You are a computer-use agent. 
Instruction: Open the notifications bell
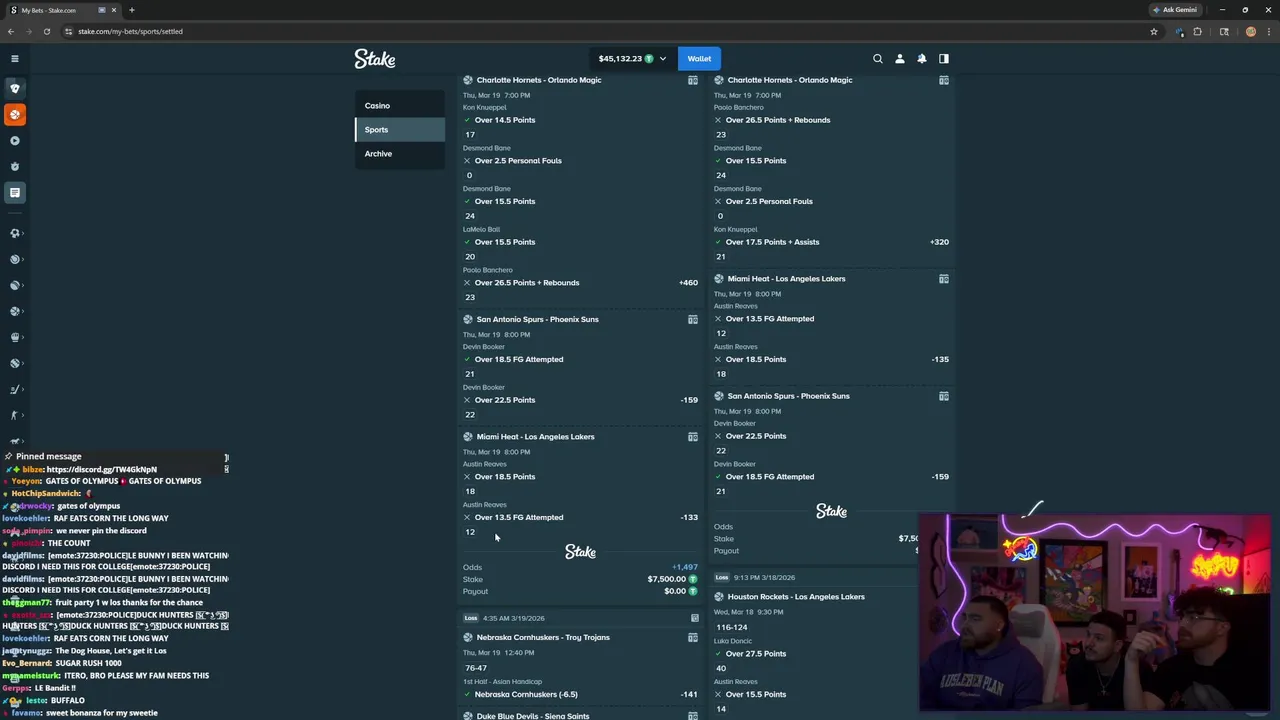point(922,59)
